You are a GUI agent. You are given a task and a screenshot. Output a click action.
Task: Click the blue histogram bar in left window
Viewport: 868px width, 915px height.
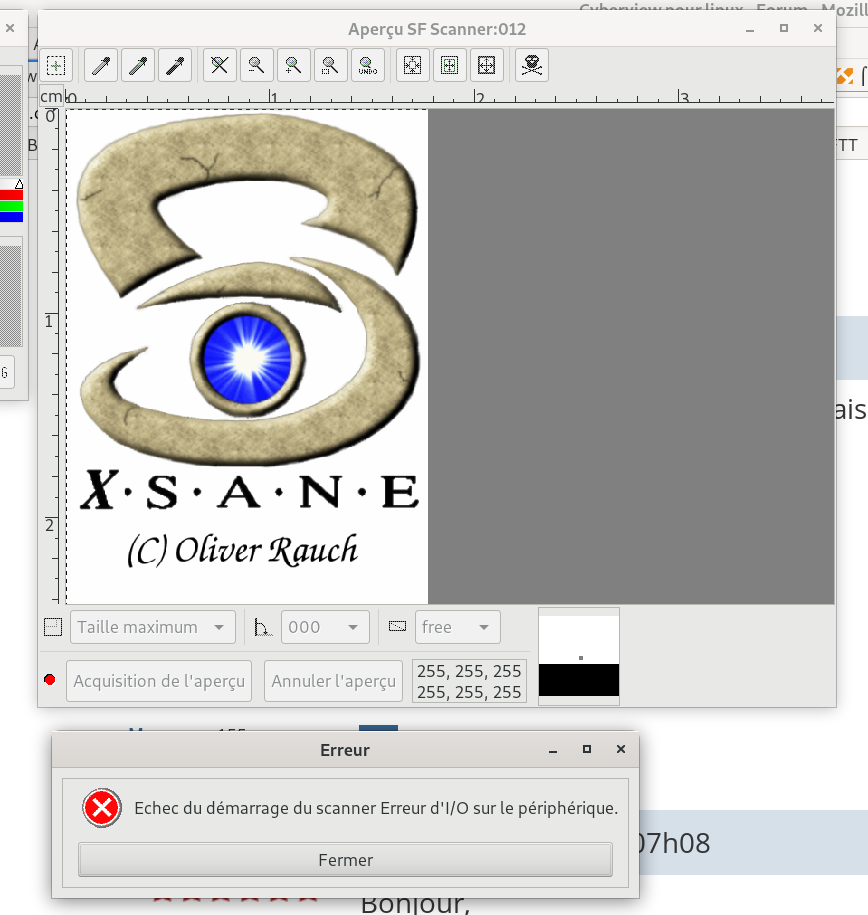11,216
